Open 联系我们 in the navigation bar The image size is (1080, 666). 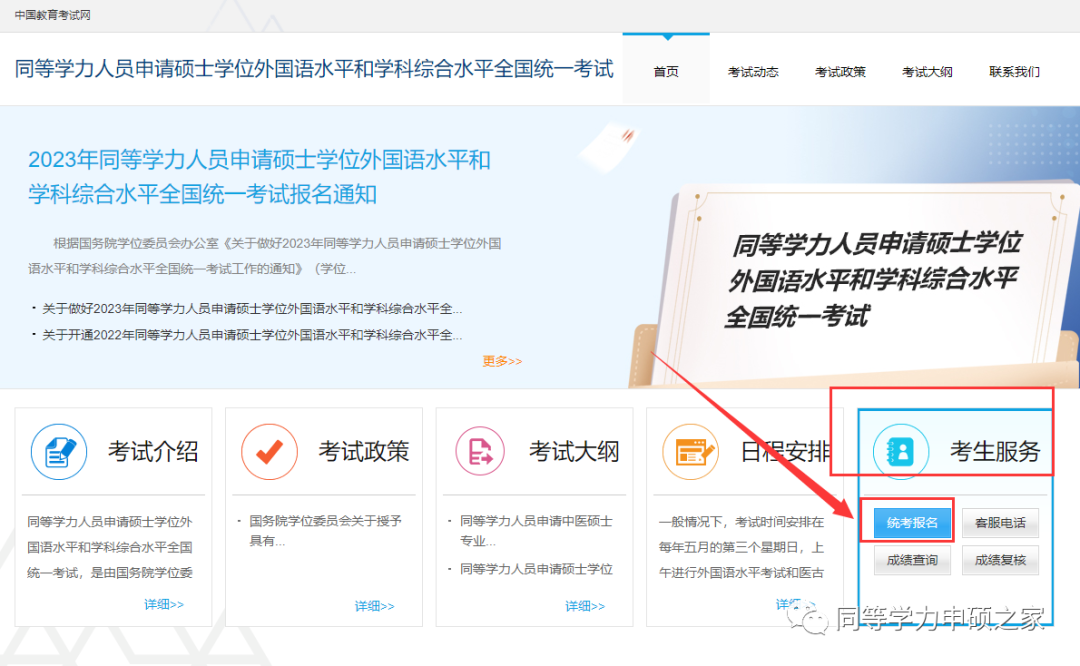(x=1014, y=72)
